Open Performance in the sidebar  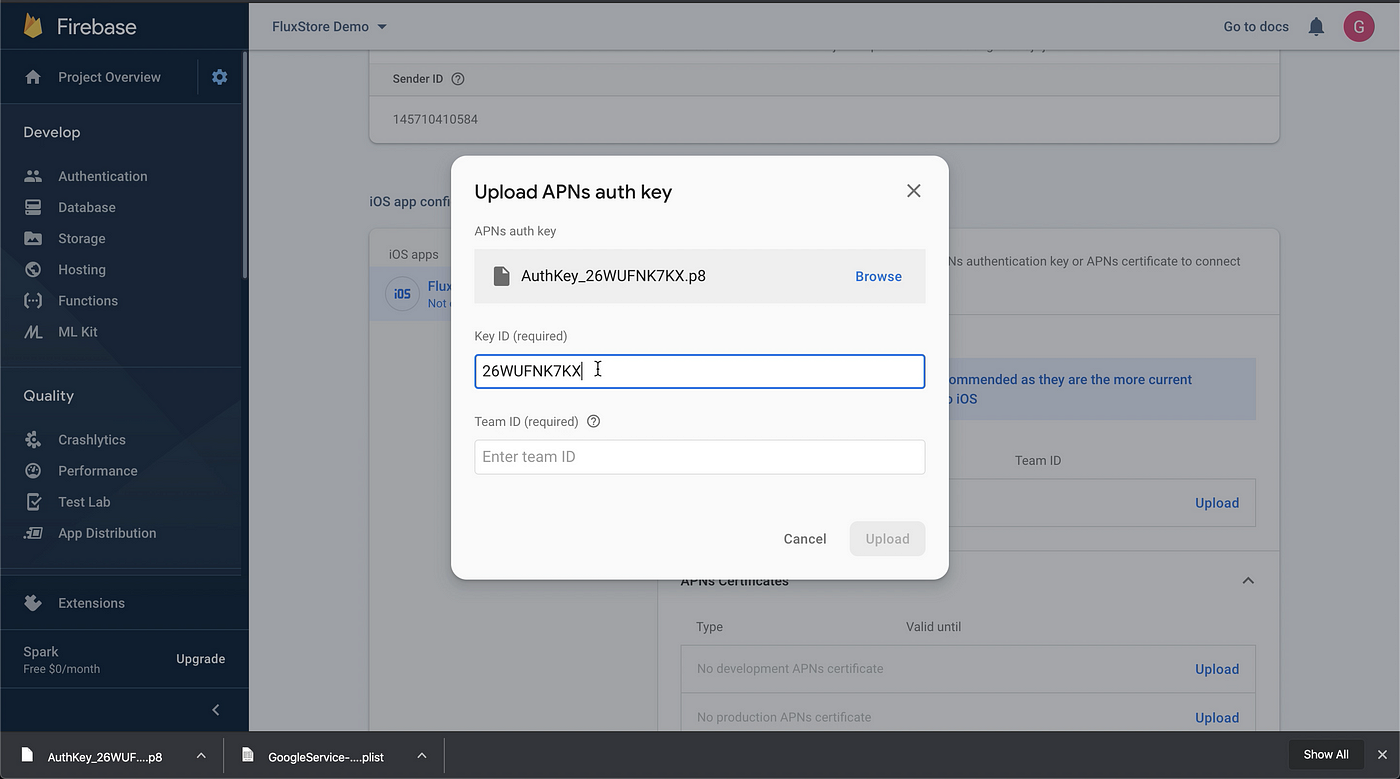pos(98,471)
